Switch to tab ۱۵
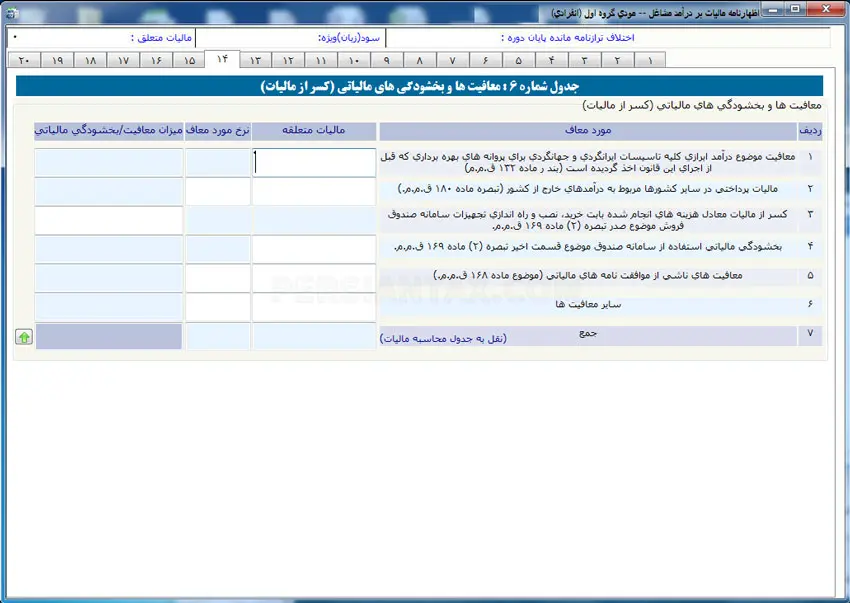The width and height of the screenshot is (850, 603). (189, 60)
